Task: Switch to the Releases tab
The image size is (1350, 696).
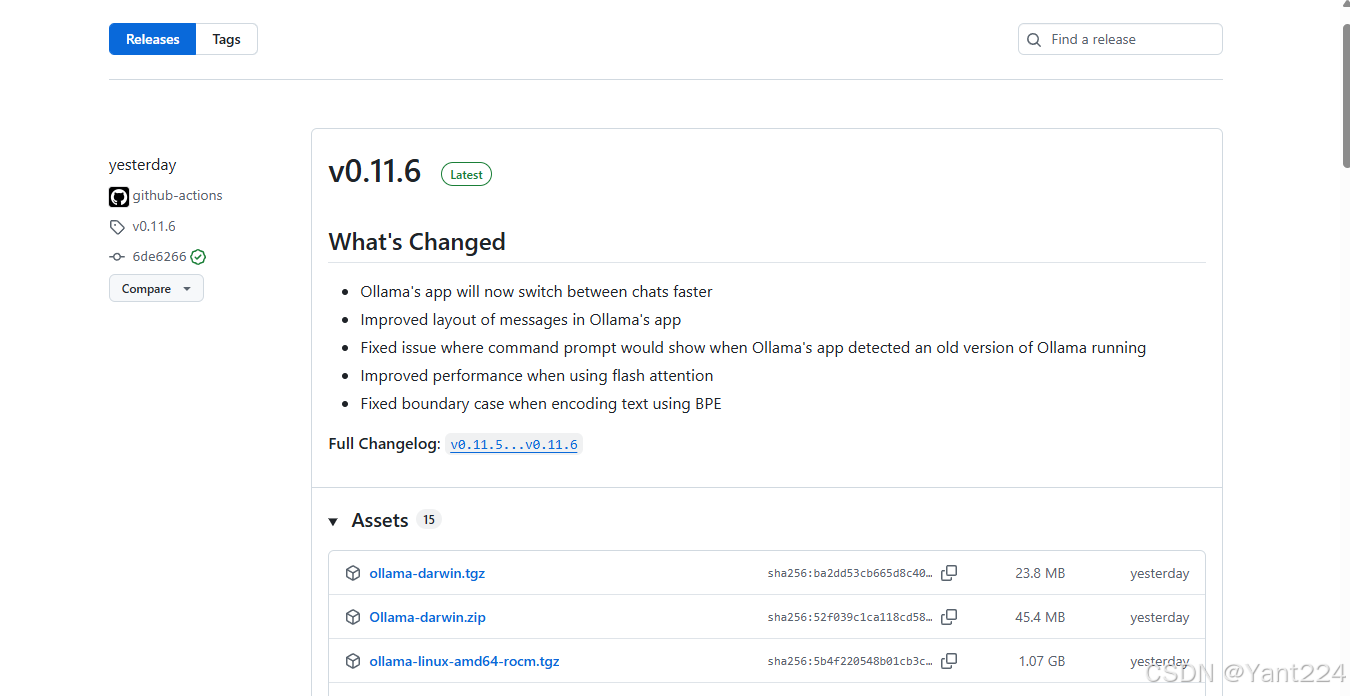Action: tap(152, 39)
